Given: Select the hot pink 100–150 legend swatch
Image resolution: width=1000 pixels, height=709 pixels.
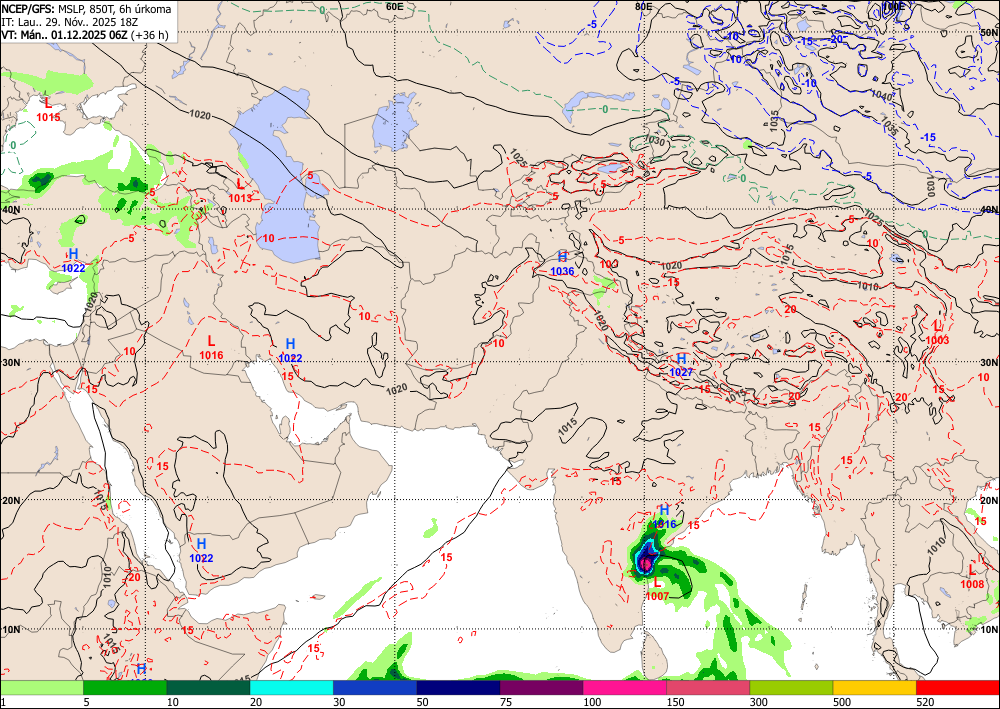Looking at the screenshot, I should point(625,687).
